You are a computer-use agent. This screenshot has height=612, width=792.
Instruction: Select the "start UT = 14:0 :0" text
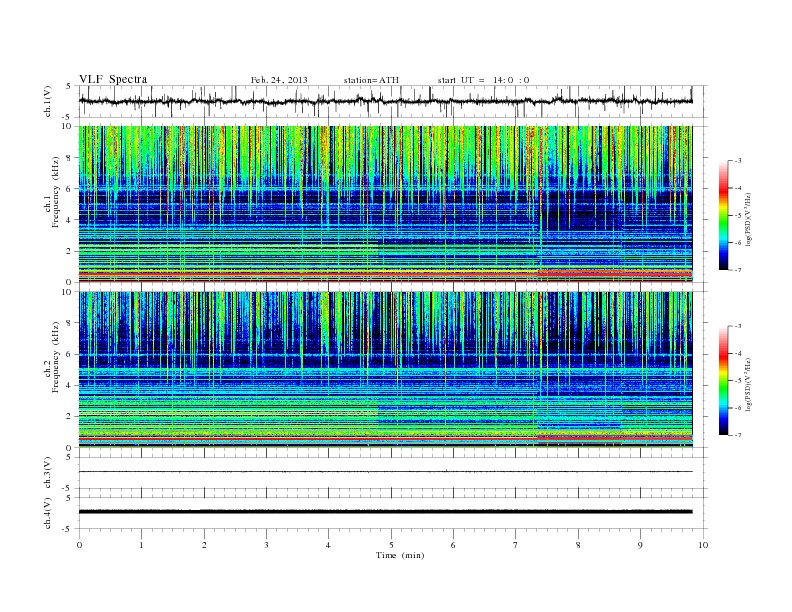coord(483,80)
